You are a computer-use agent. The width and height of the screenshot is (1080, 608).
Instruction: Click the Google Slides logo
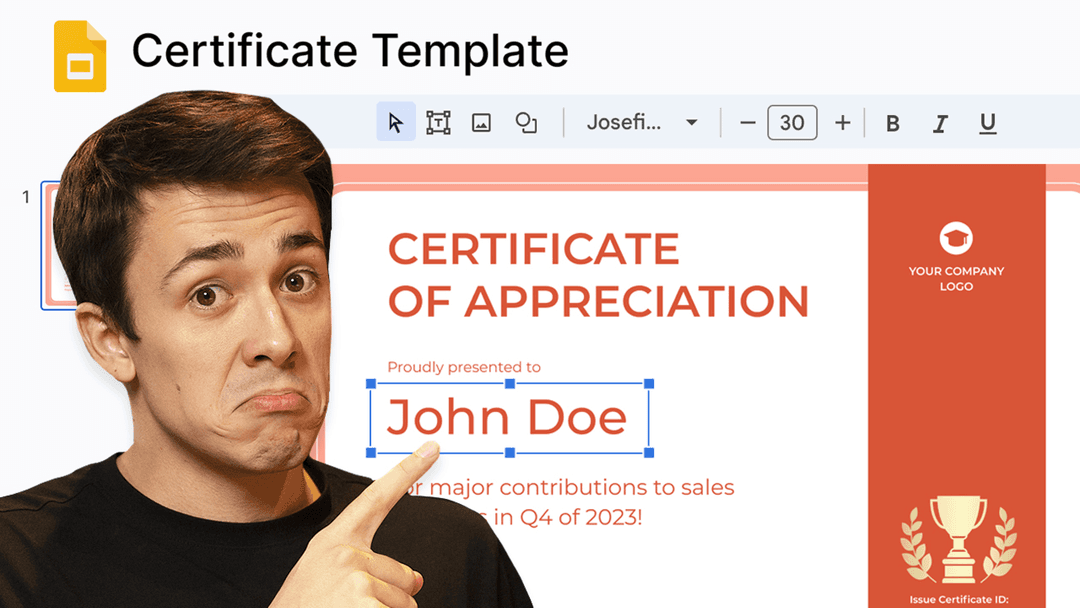(x=80, y=58)
